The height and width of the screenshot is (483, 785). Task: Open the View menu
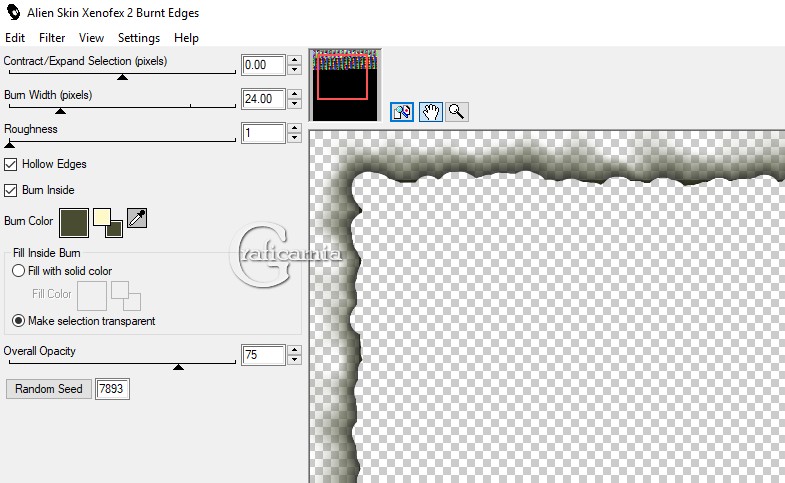point(91,38)
